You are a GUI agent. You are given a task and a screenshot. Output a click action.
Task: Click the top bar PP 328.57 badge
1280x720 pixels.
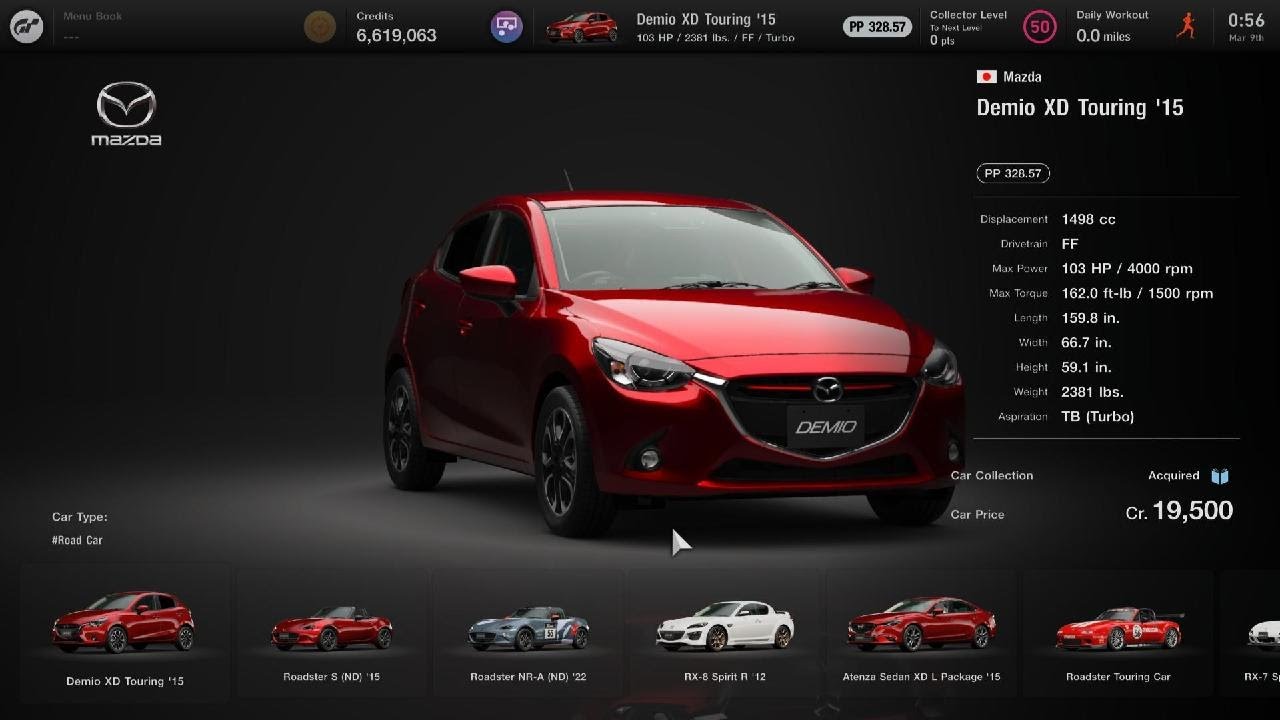(877, 27)
